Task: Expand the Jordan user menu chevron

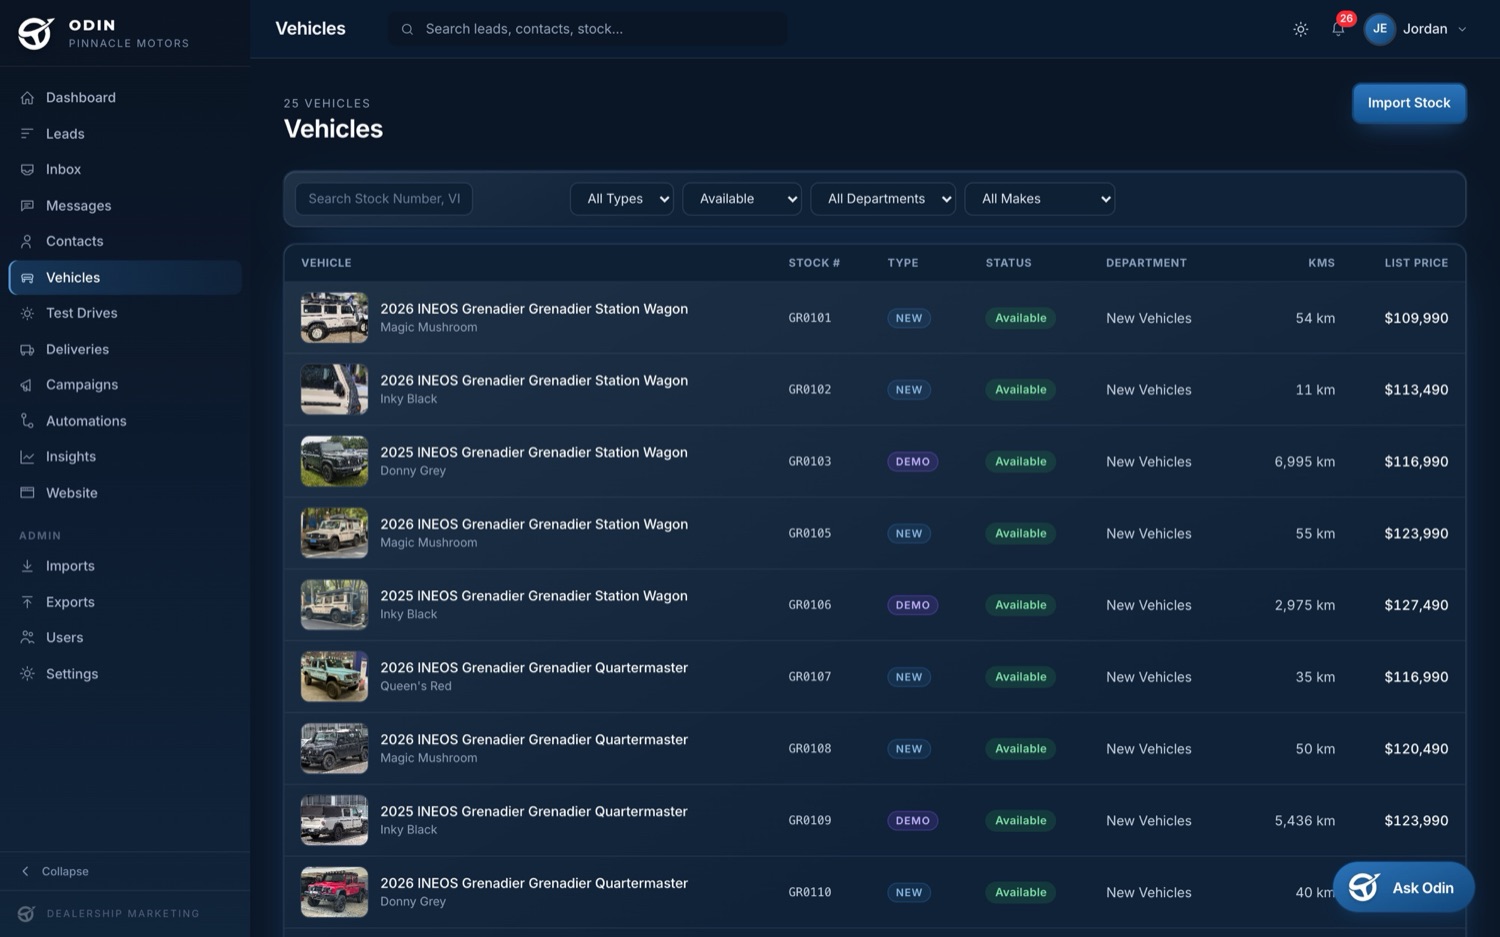Action: [1462, 29]
